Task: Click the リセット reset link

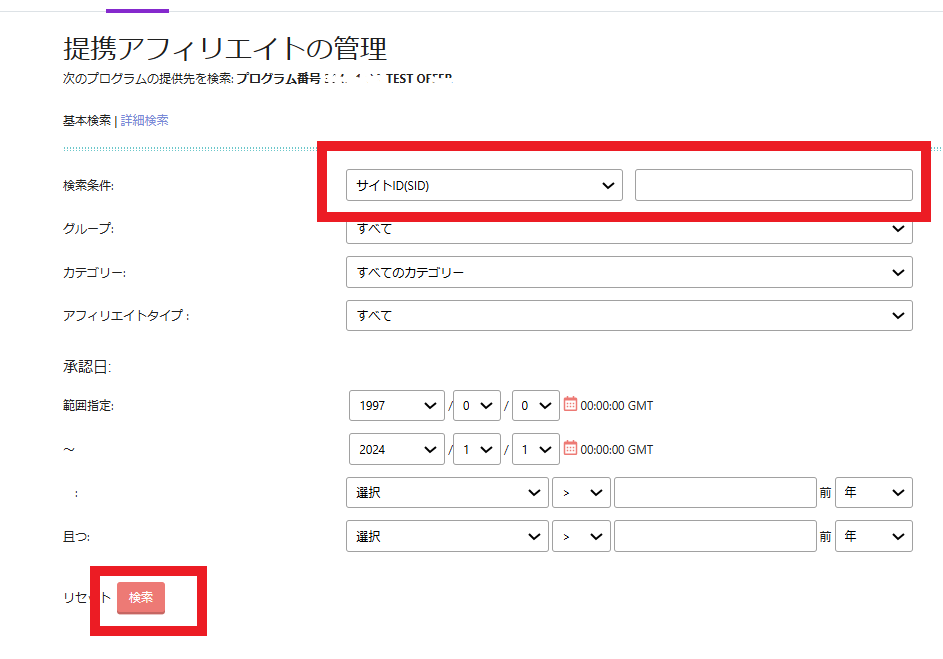Action: coord(86,598)
